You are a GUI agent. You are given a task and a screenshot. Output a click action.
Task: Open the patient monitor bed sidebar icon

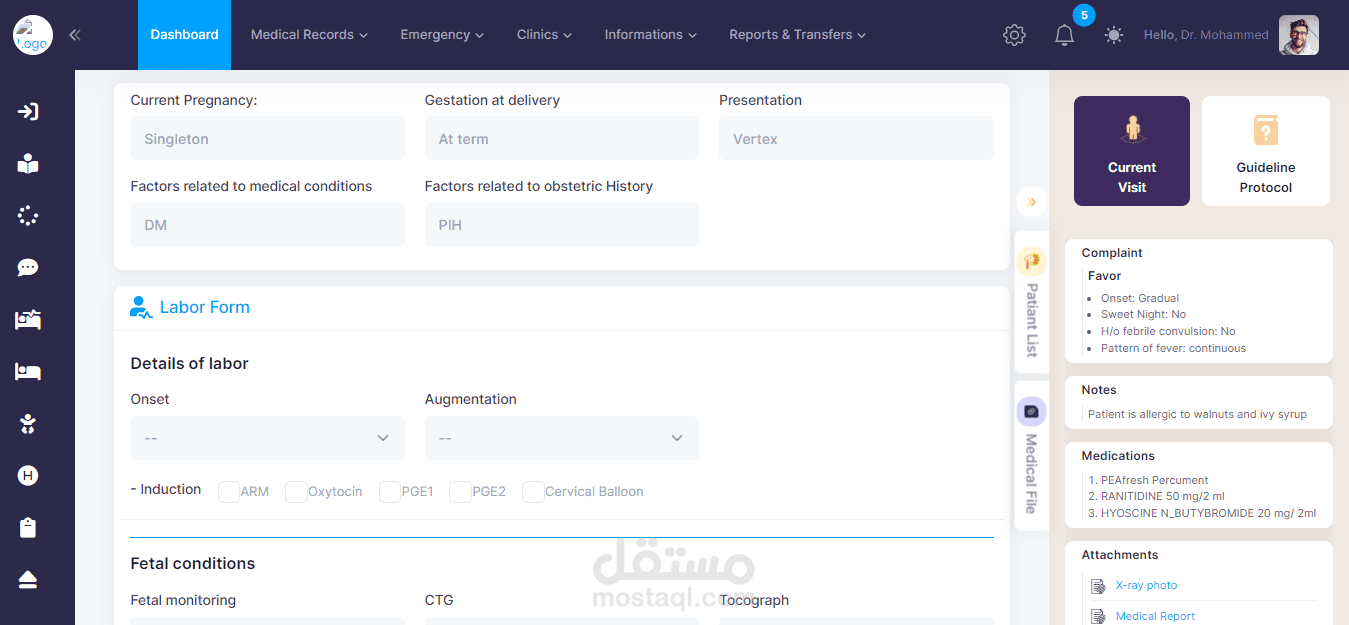pyautogui.click(x=28, y=320)
